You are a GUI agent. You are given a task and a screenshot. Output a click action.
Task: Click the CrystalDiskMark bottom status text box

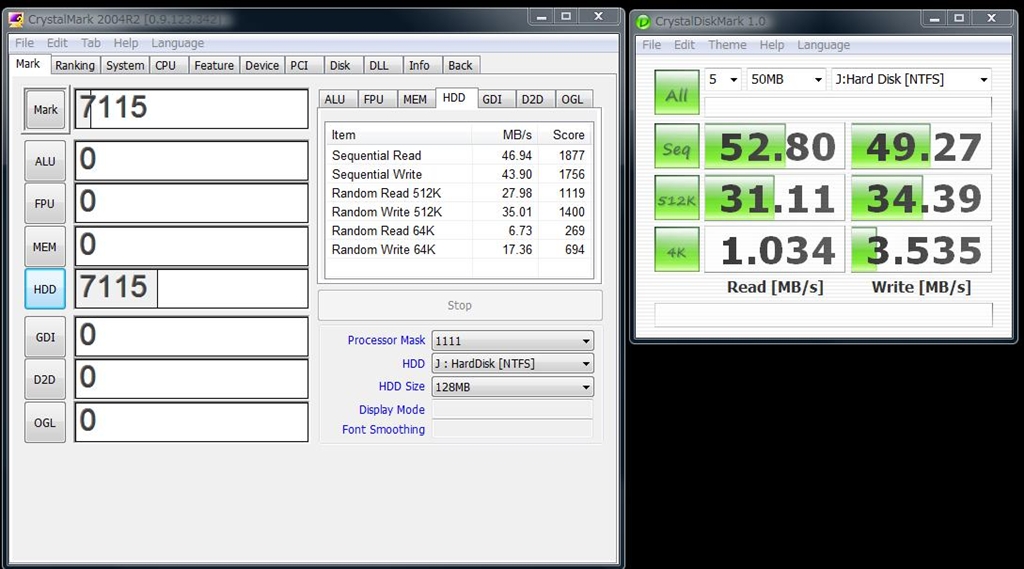(824, 315)
